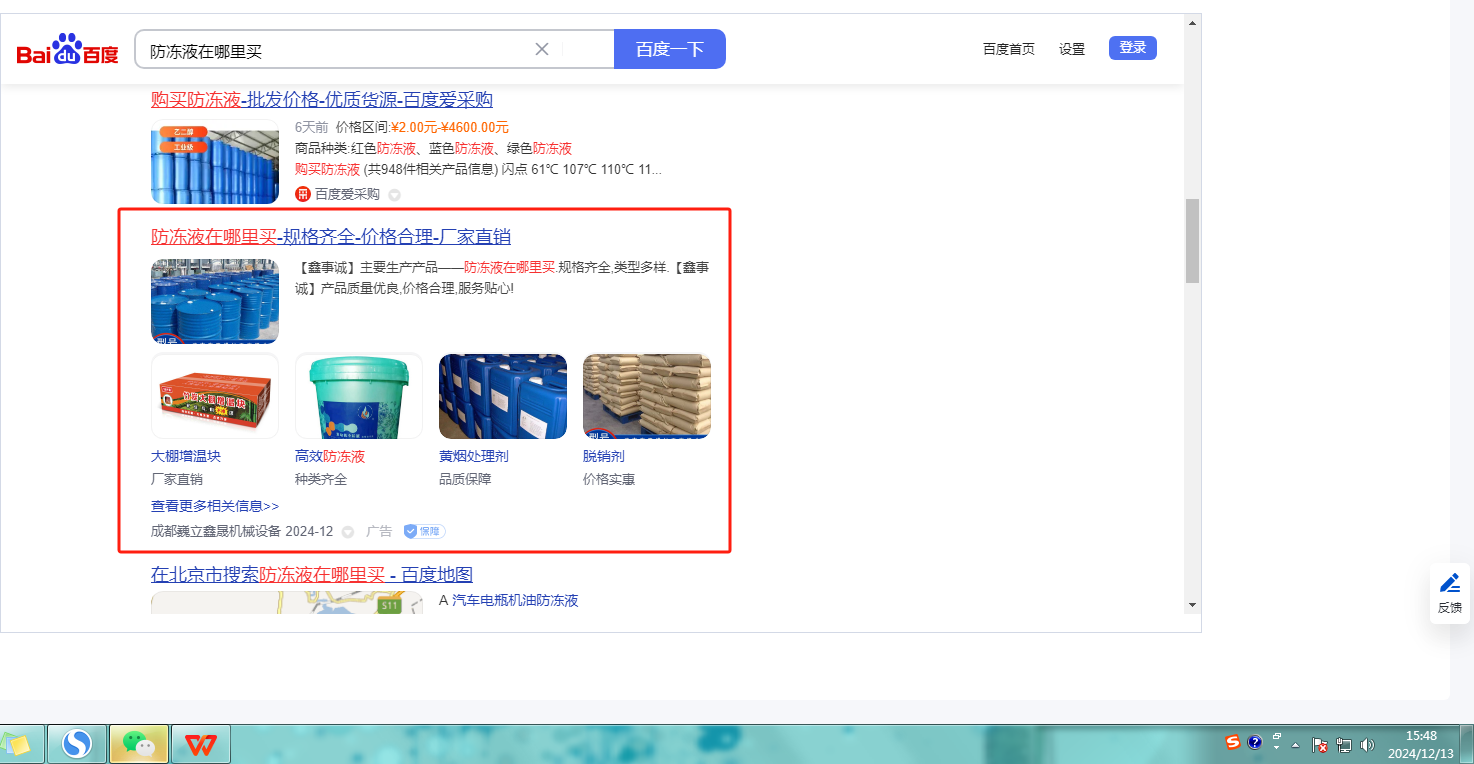Click the Baidu logo
The height and width of the screenshot is (764, 1474).
pos(68,50)
